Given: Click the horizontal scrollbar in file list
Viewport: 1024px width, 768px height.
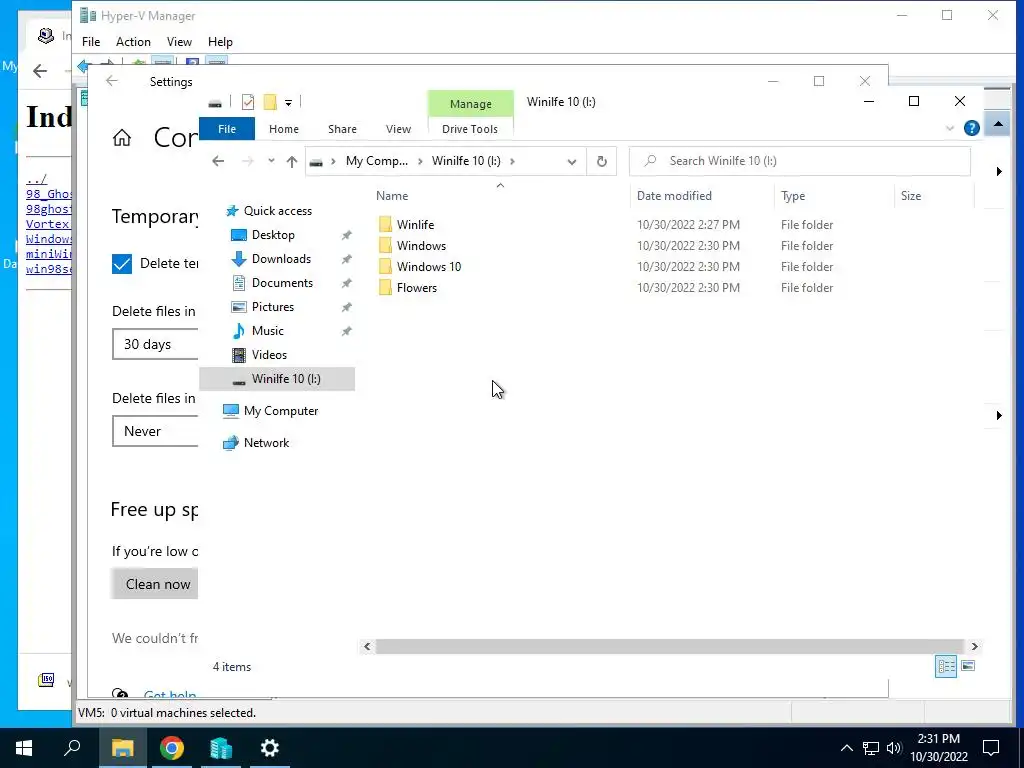Looking at the screenshot, I should tap(669, 647).
